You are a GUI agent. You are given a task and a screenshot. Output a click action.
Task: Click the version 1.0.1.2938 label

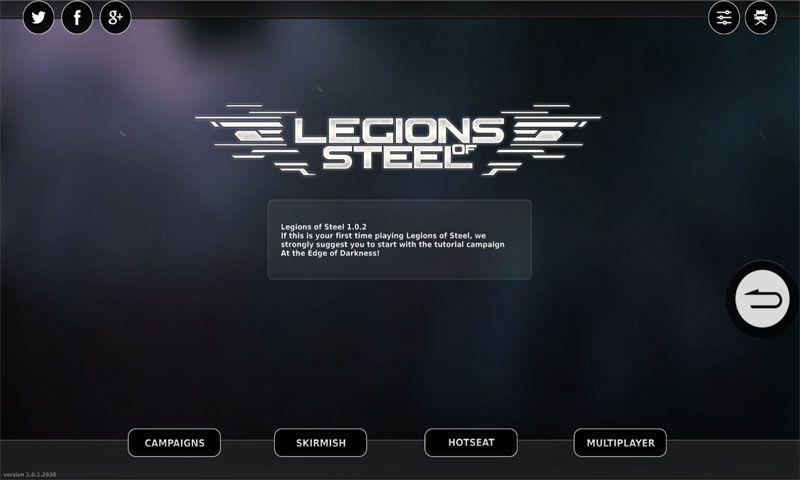pos(30,474)
